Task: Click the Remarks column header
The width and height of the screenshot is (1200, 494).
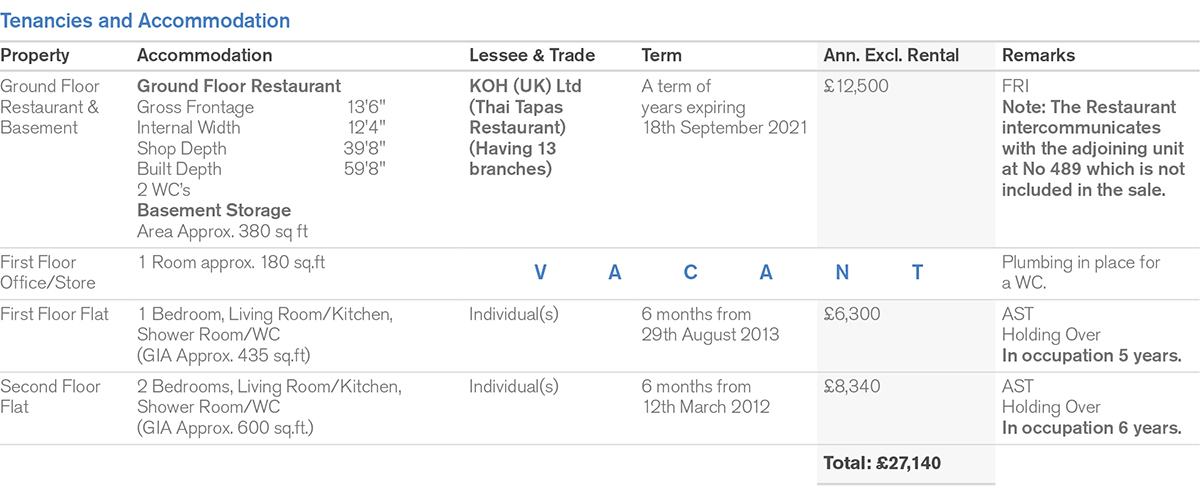Action: tap(1038, 56)
